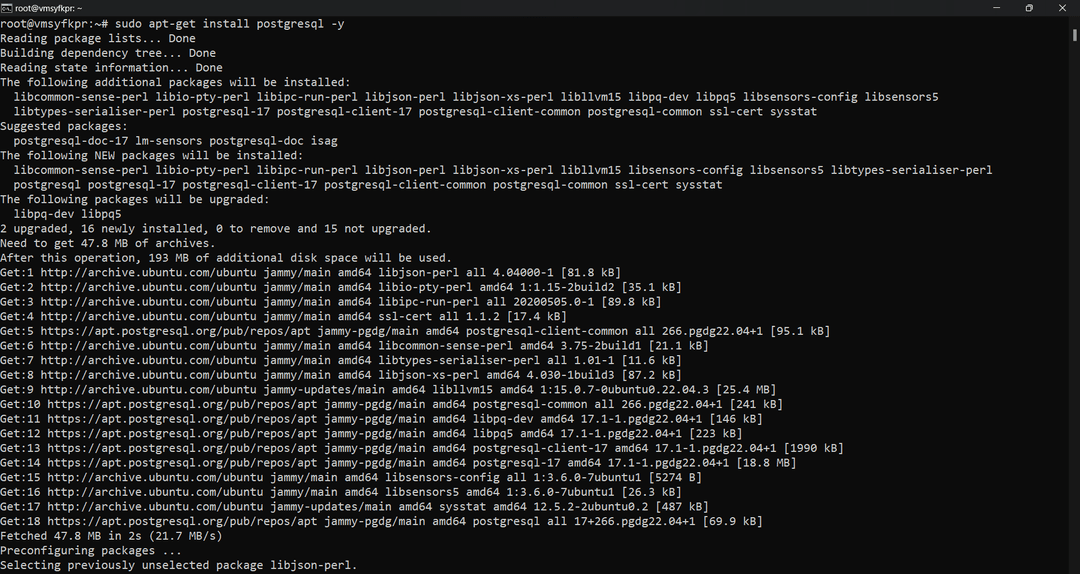Restore down the terminal window

coord(1029,8)
